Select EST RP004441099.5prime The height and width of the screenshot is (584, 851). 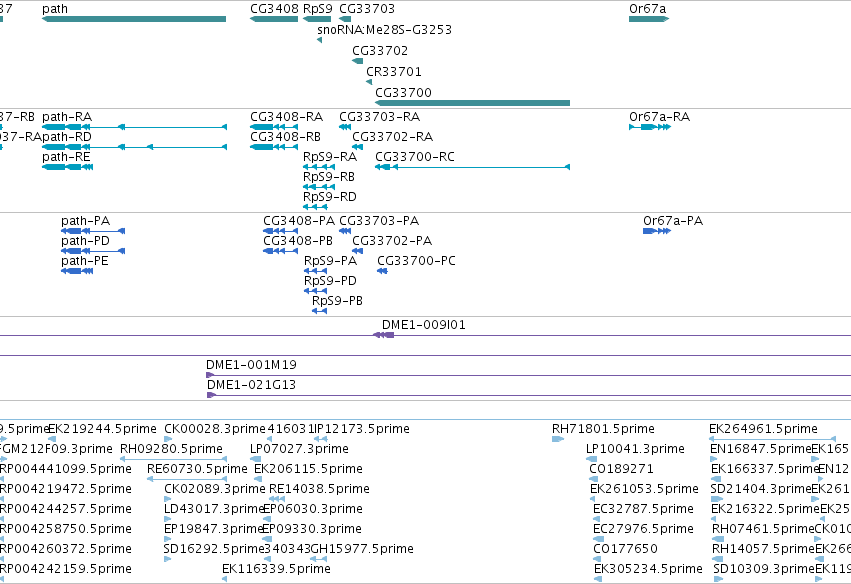point(66,469)
